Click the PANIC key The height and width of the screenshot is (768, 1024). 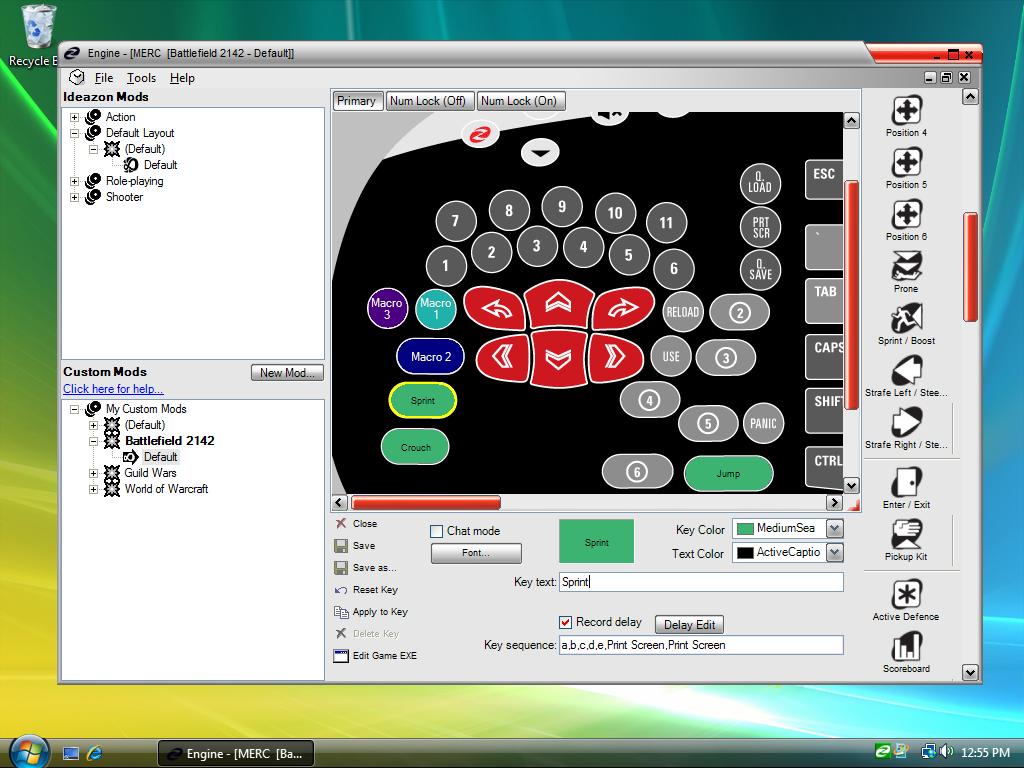pyautogui.click(x=763, y=423)
